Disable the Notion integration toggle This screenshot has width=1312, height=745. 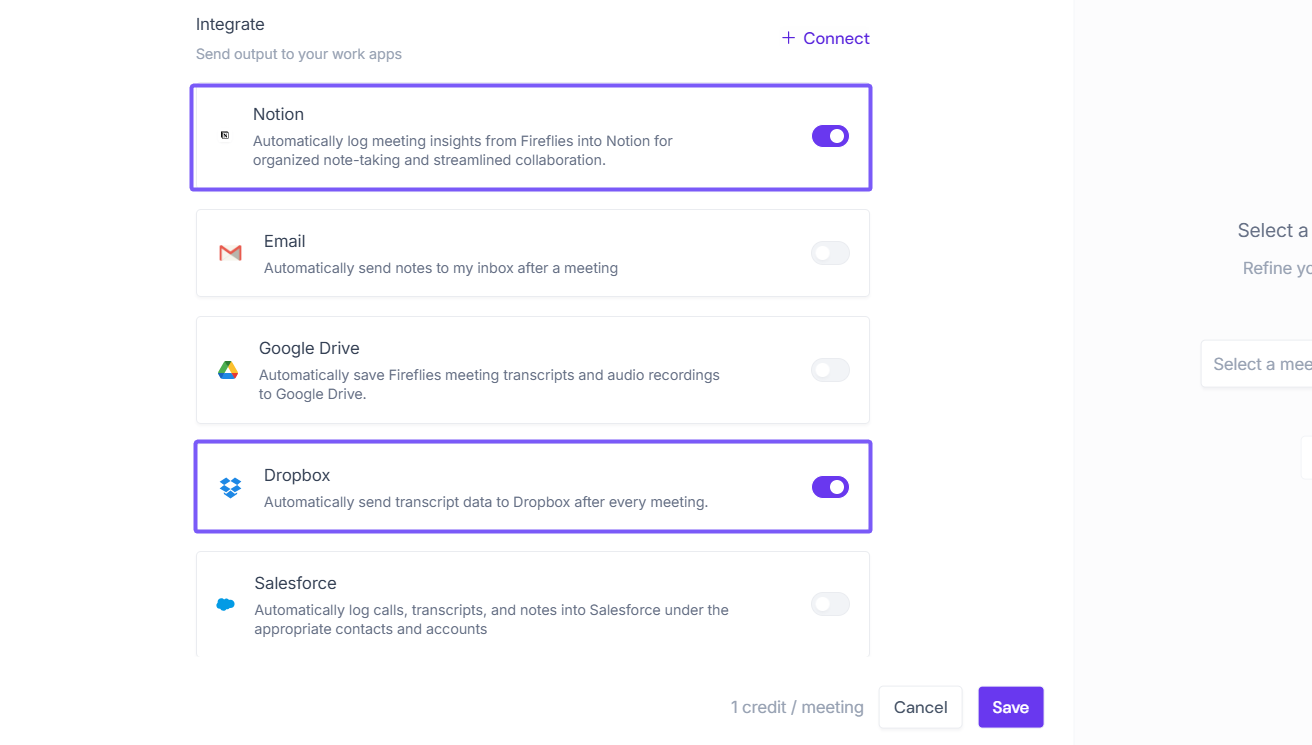click(830, 136)
